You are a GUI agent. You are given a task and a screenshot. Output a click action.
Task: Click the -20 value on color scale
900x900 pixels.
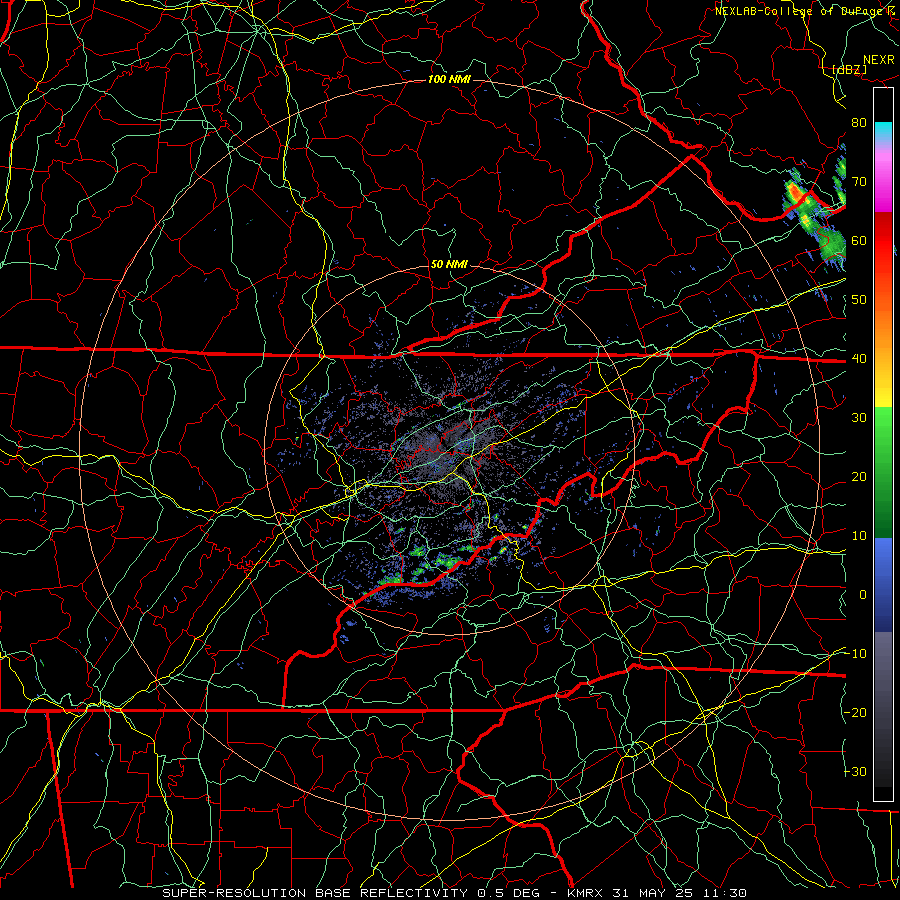855,713
